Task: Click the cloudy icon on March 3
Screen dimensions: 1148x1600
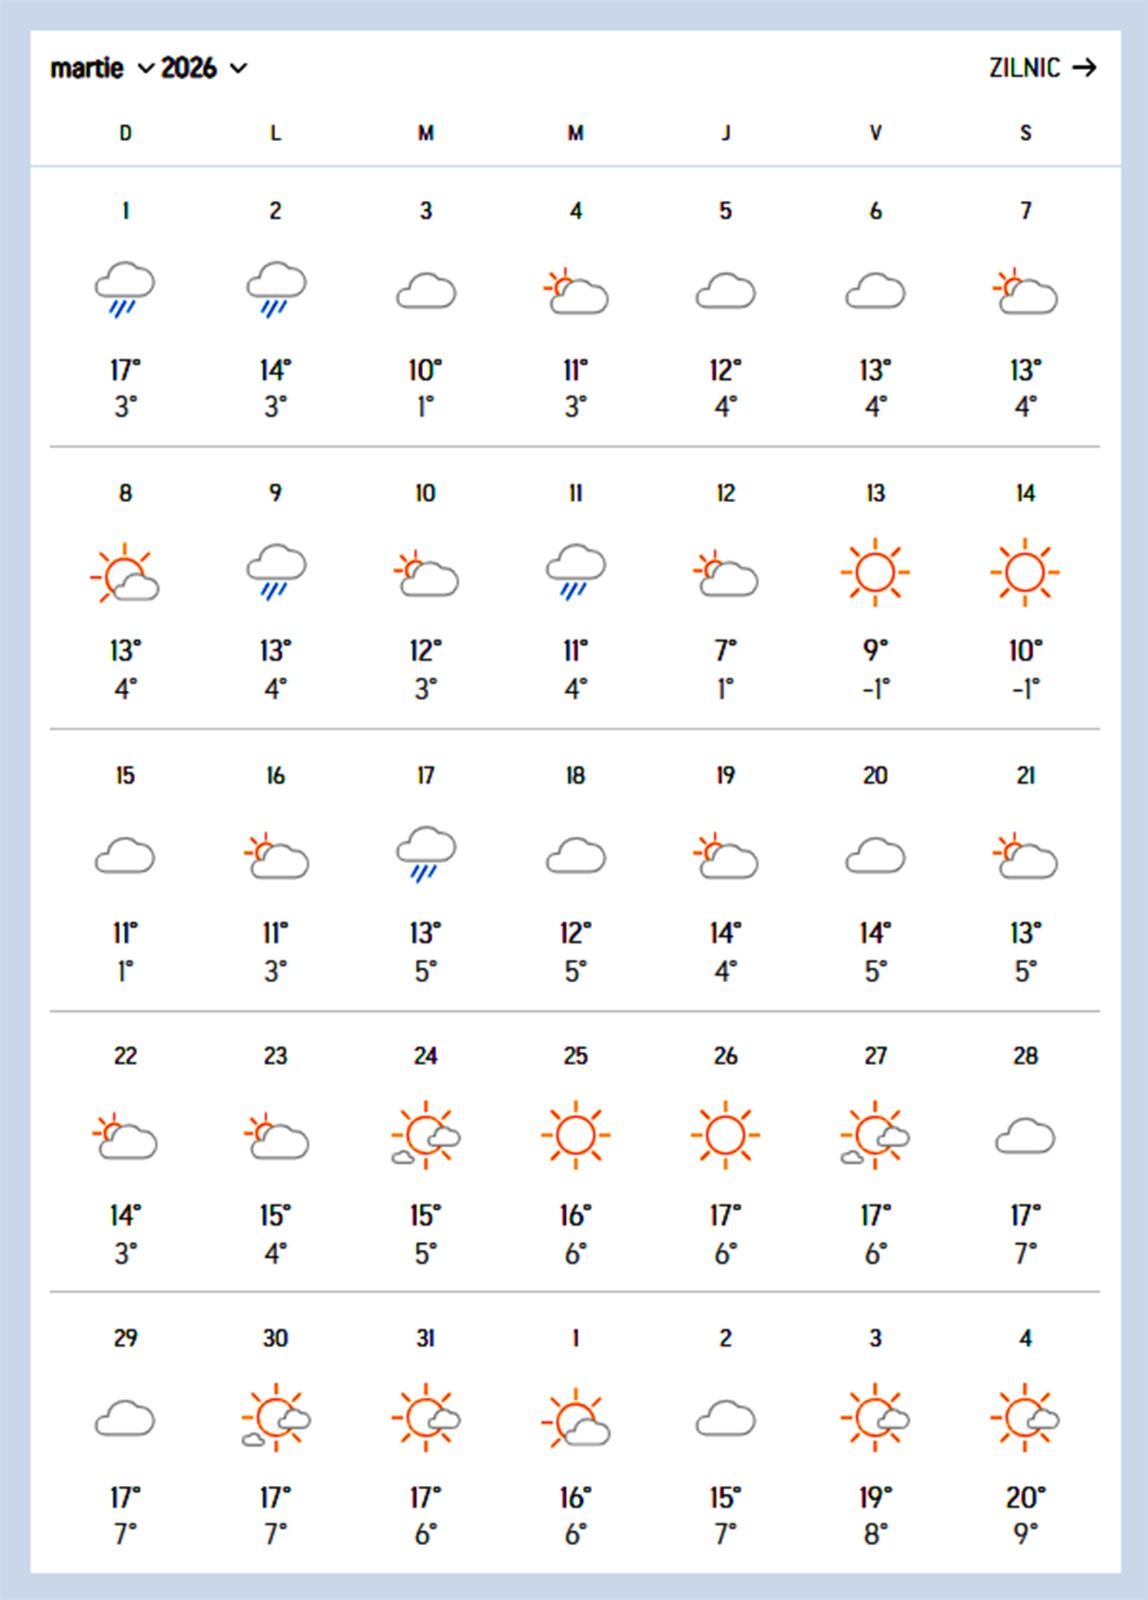Action: coord(426,291)
